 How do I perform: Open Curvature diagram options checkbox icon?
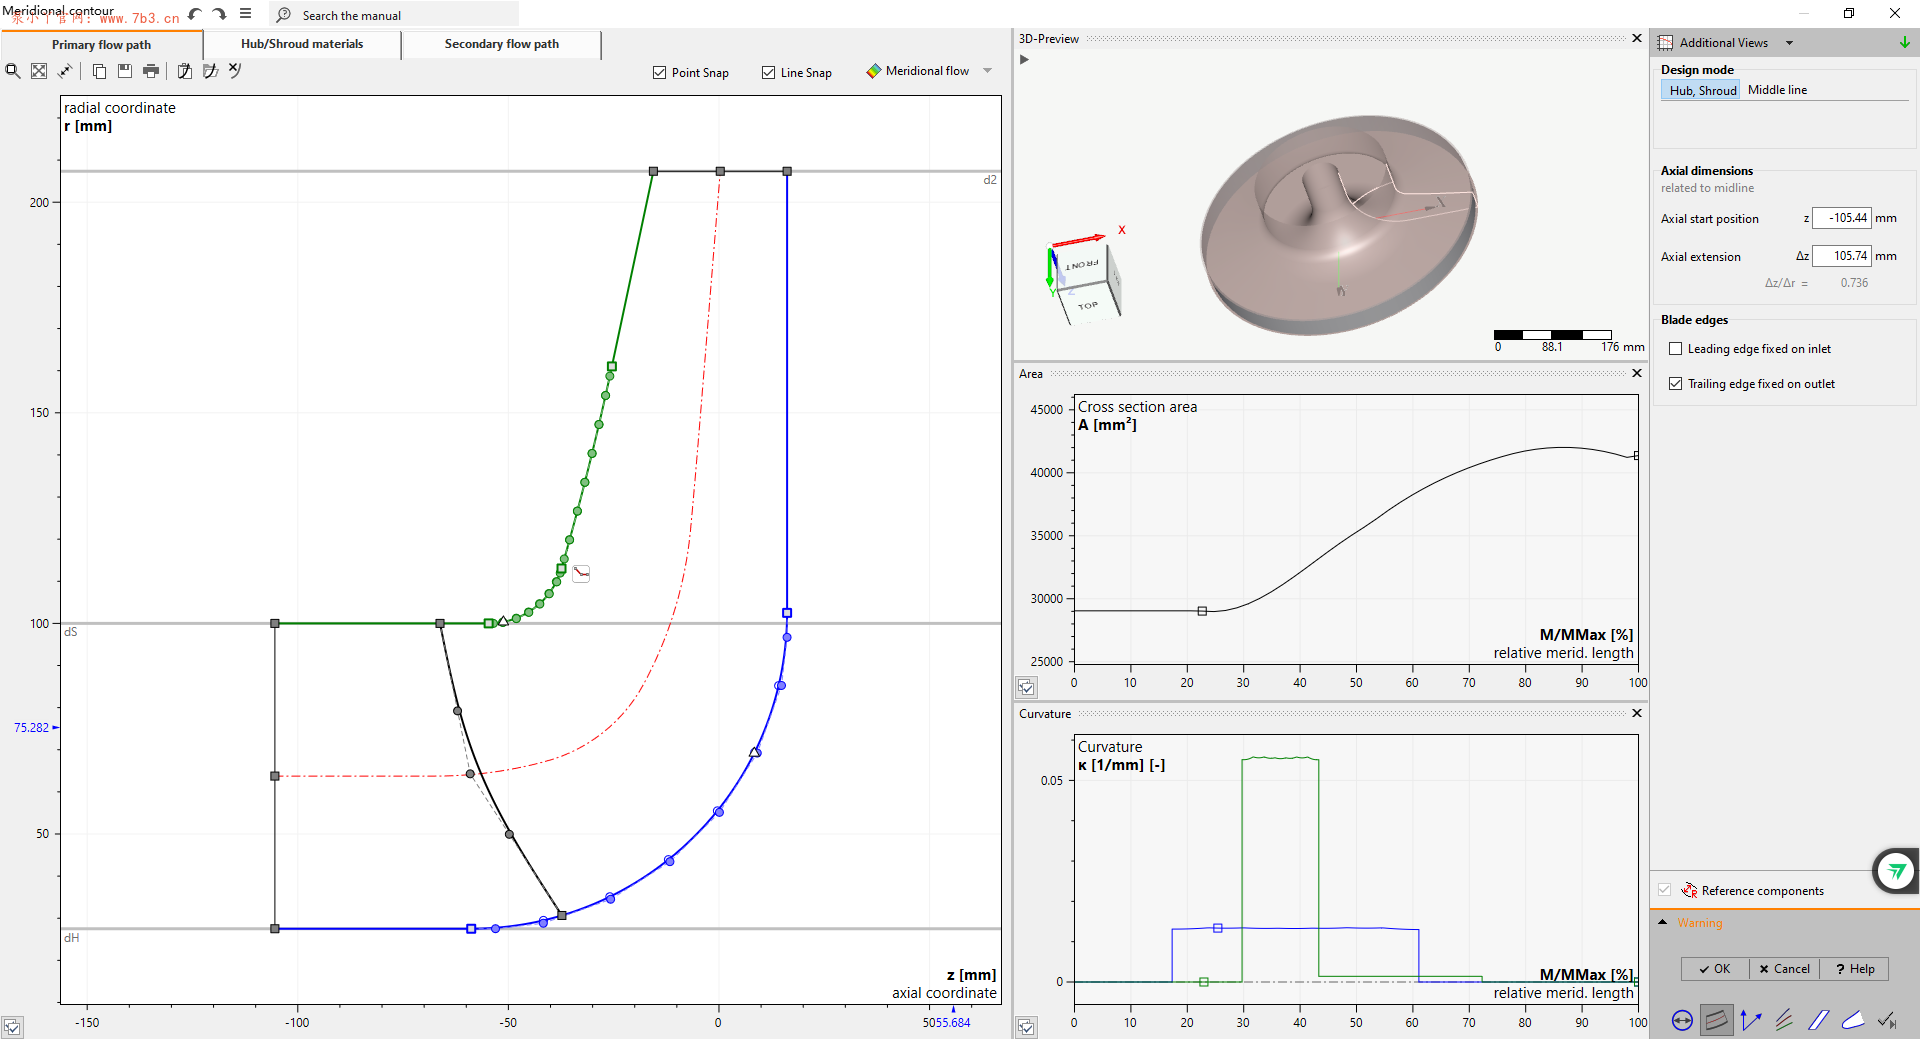coord(1026,1027)
